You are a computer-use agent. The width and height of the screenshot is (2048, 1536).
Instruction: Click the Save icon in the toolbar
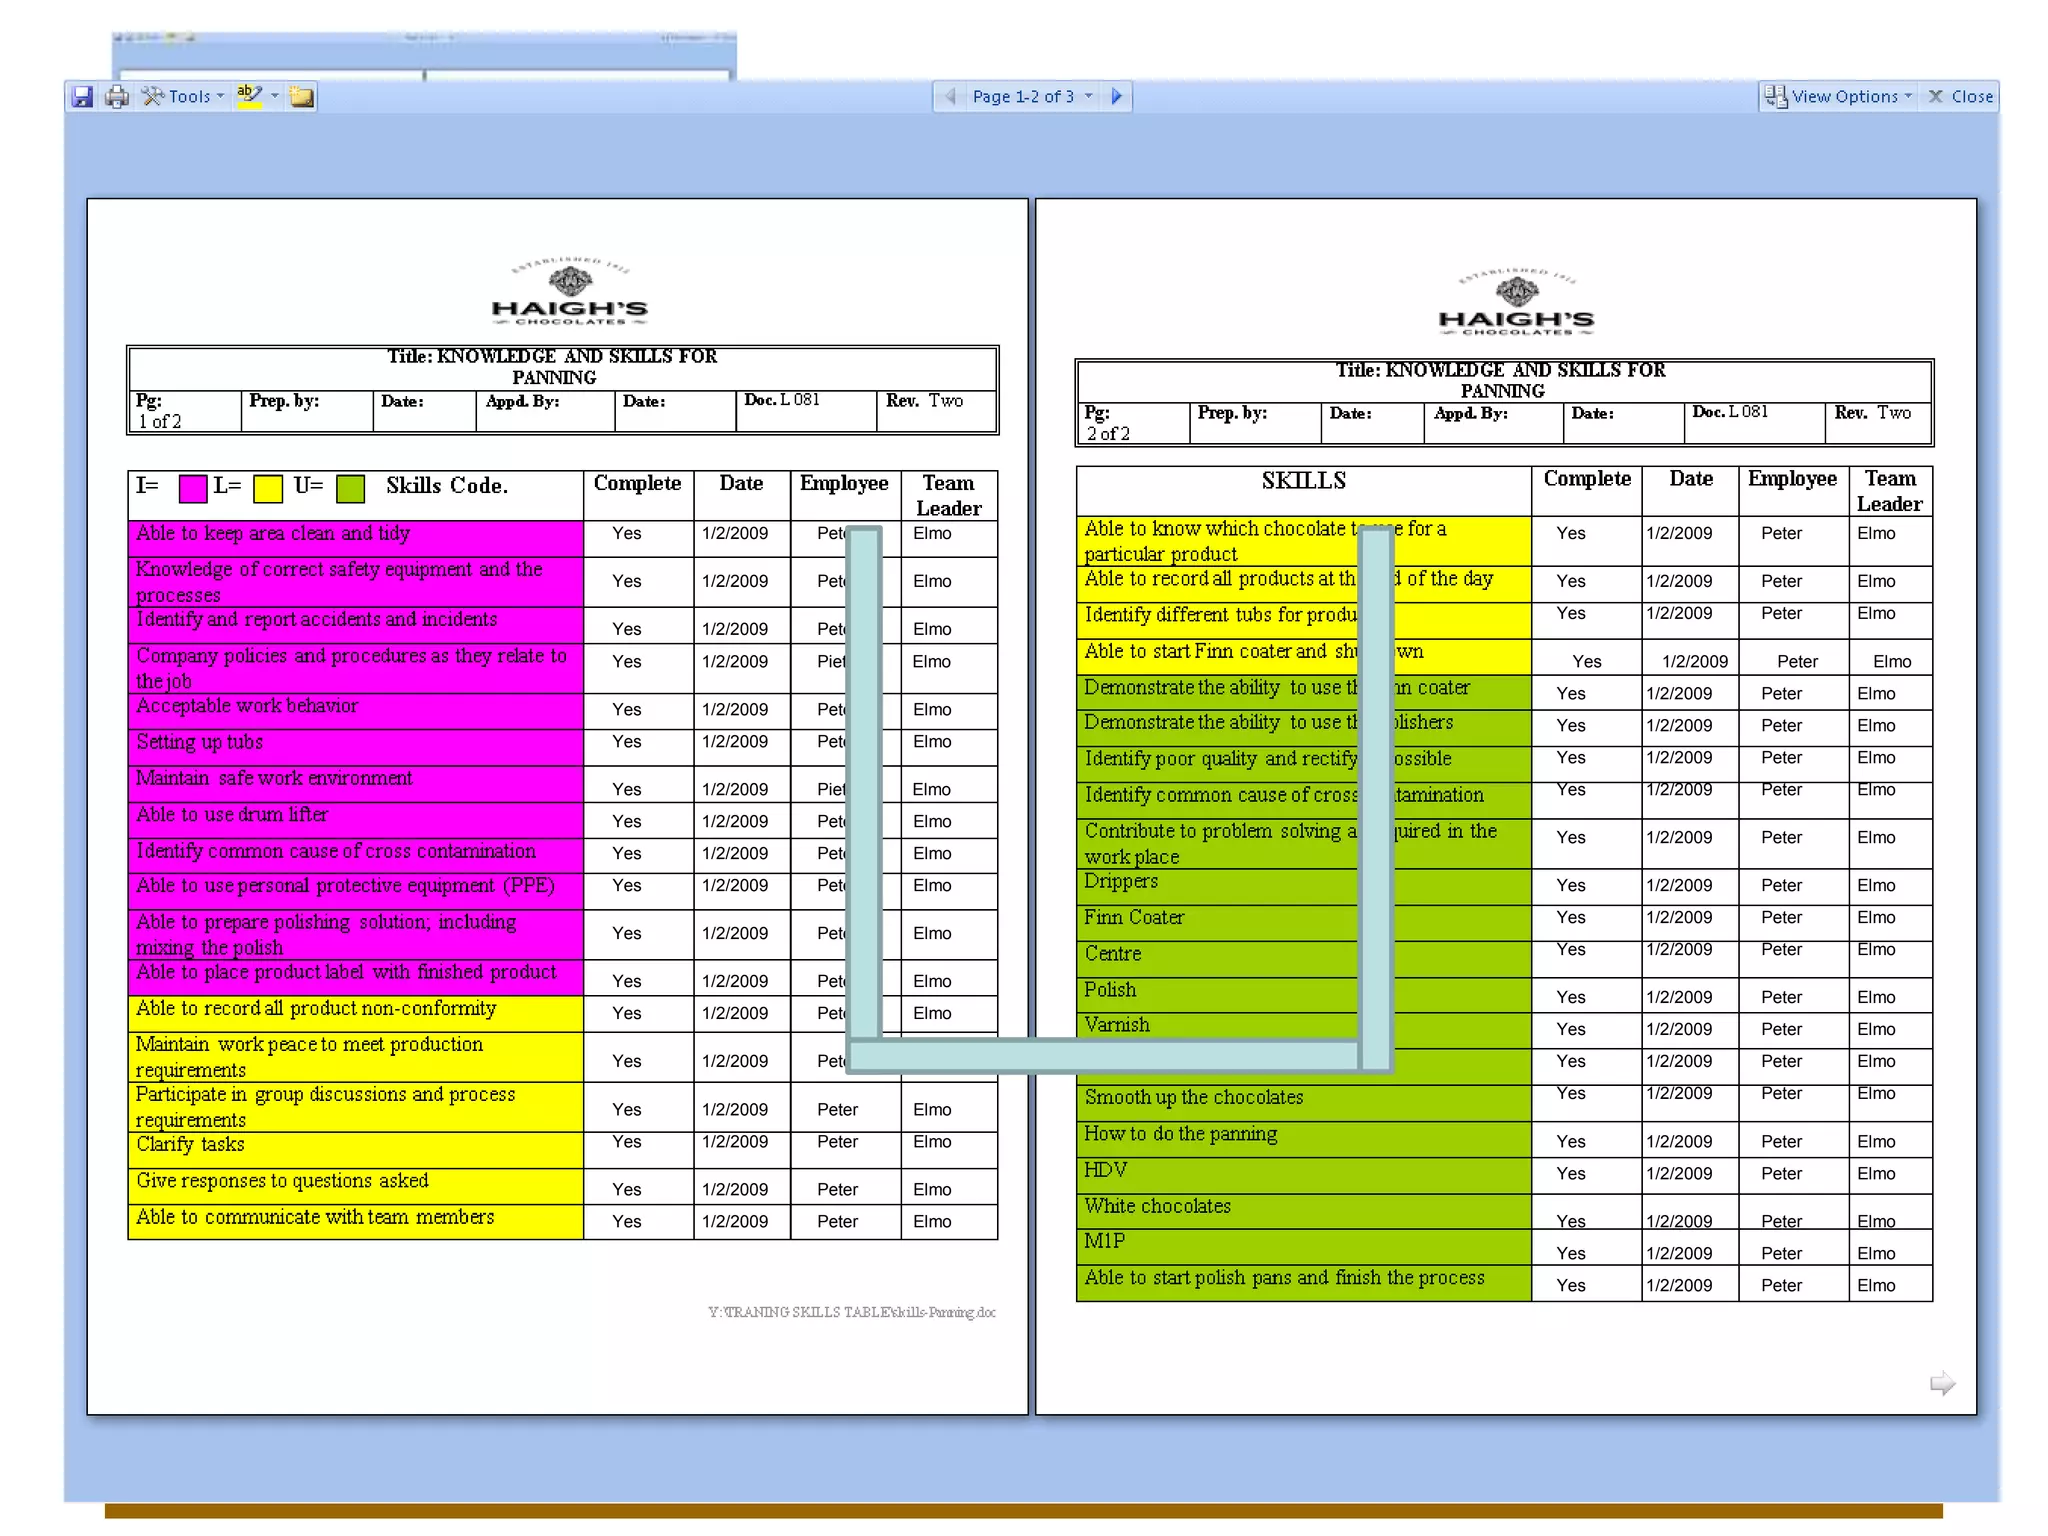coord(83,97)
